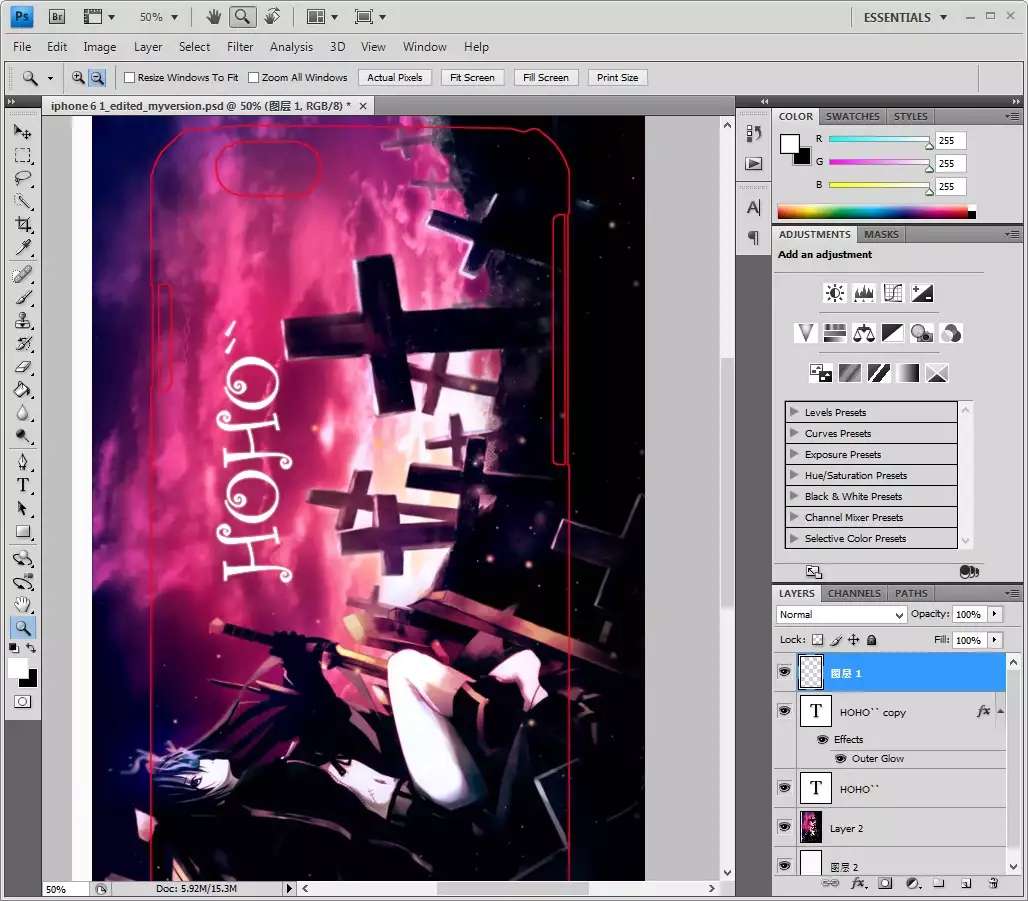Click the Fill percentage field

pyautogui.click(x=968, y=640)
